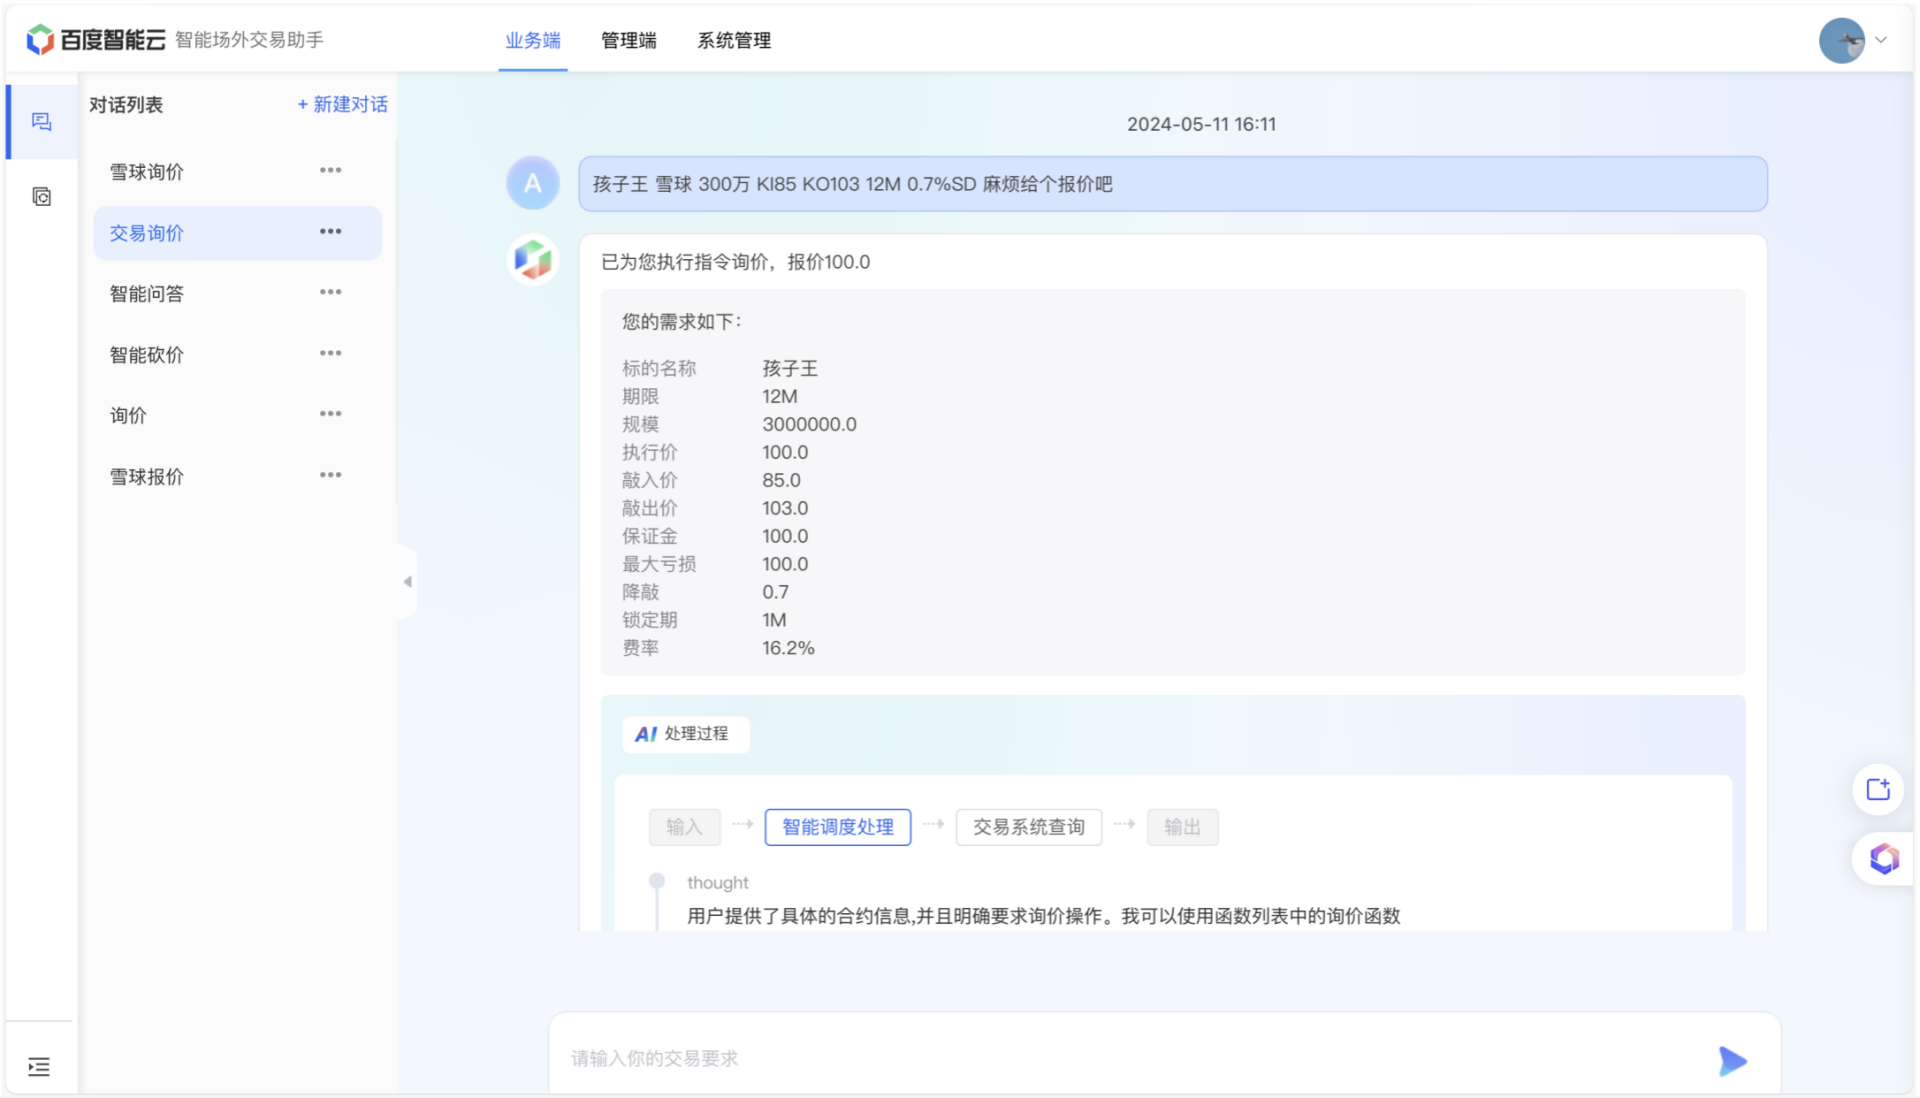Click the 期限 value 12M

[780, 396]
